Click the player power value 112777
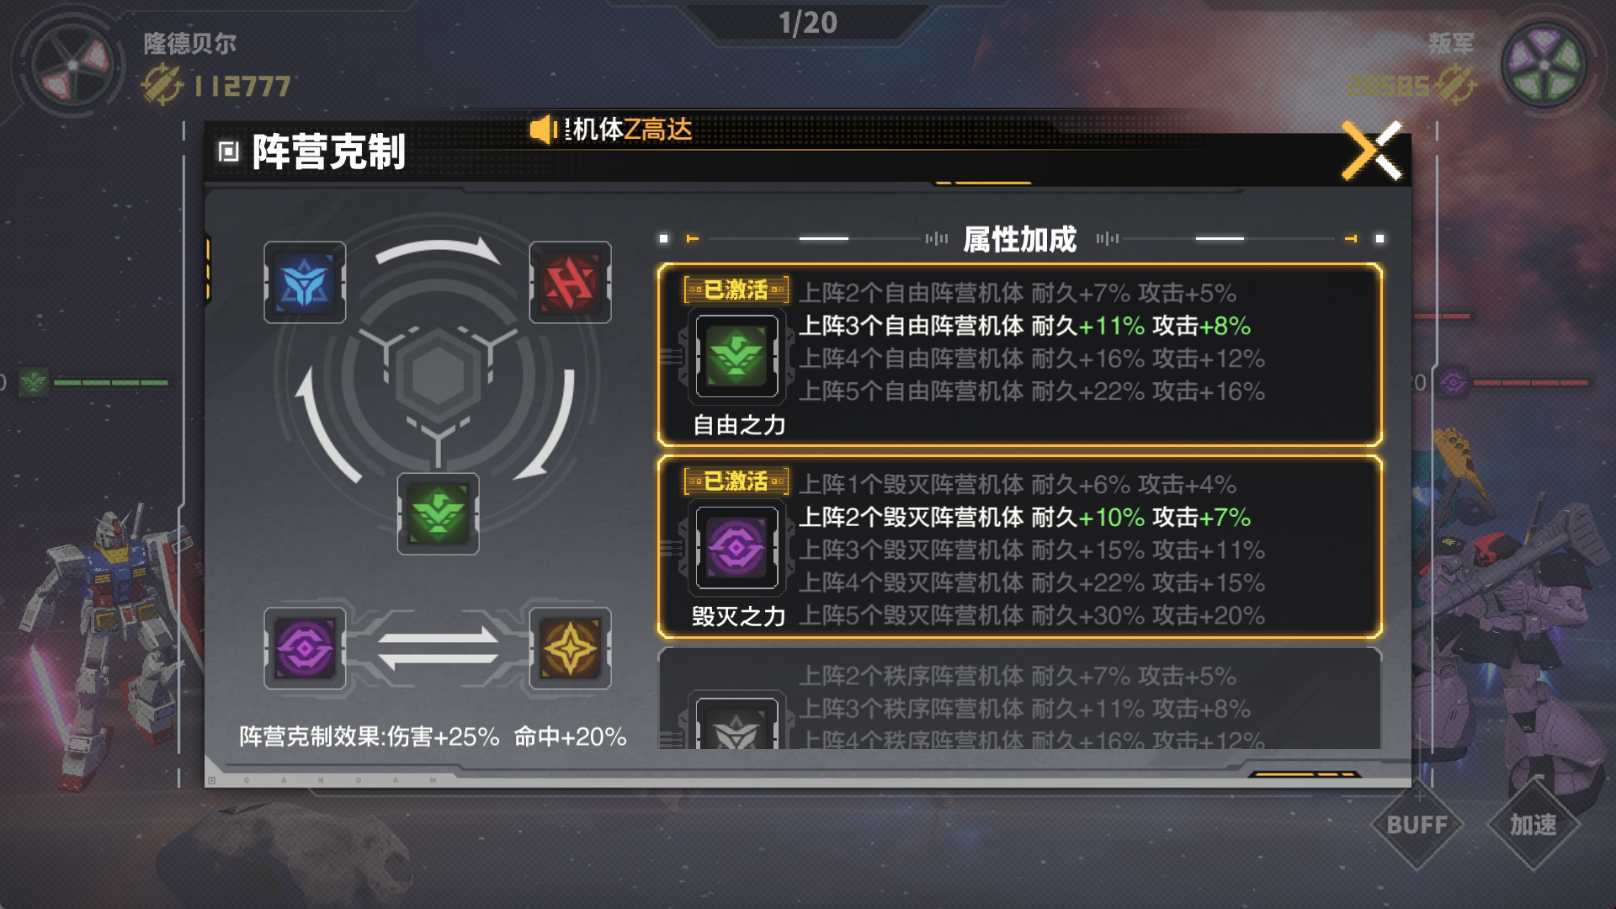Image resolution: width=1616 pixels, height=909 pixels. point(243,86)
